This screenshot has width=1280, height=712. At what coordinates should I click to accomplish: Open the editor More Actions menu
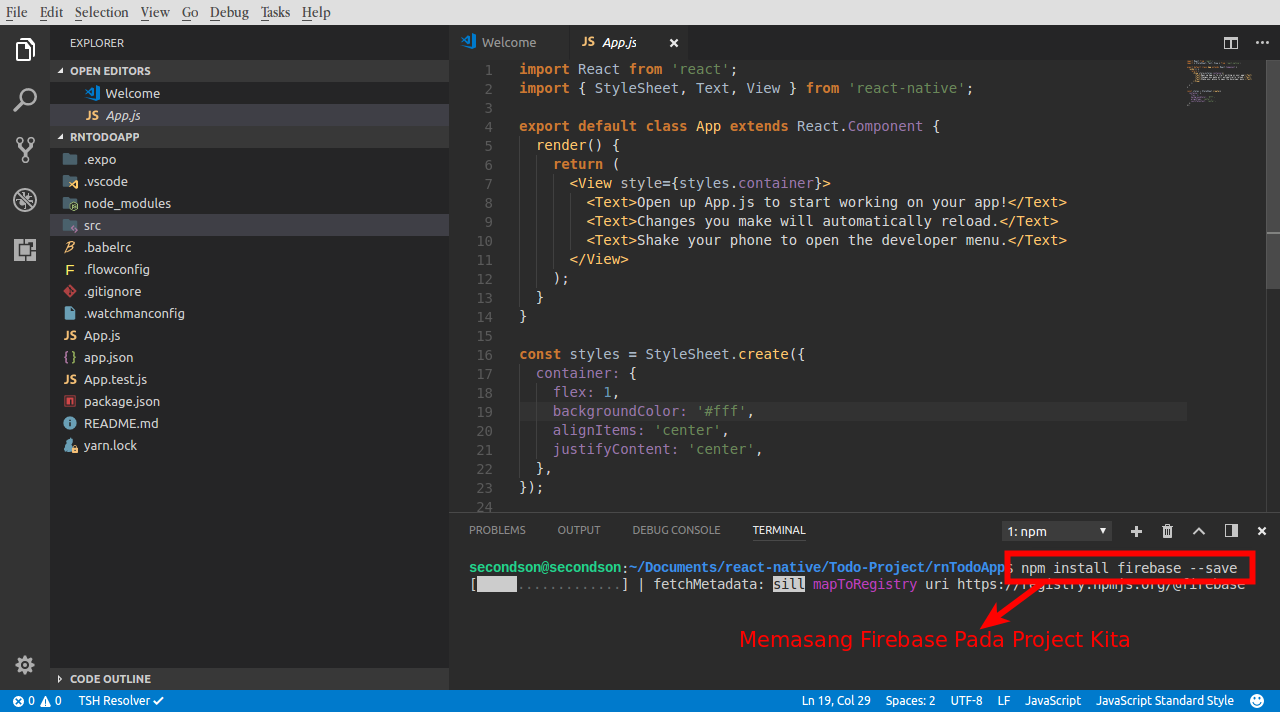[x=1261, y=43]
